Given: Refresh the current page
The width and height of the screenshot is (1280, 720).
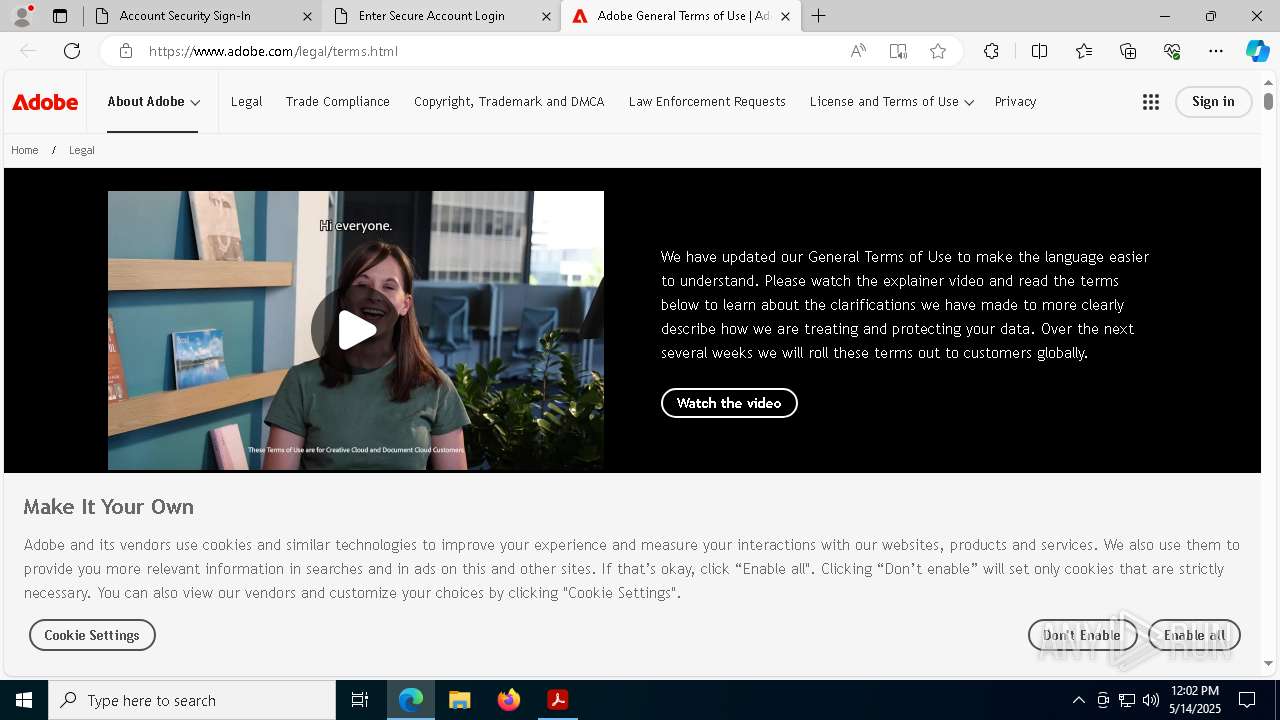Looking at the screenshot, I should 72,51.
